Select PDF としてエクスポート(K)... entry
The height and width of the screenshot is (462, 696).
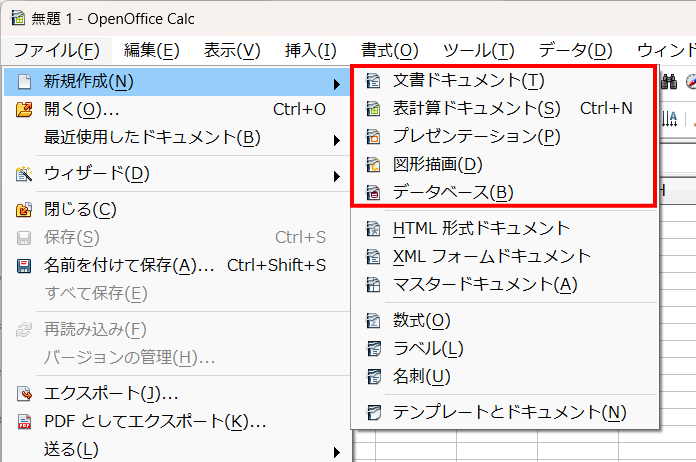[x=177, y=422]
